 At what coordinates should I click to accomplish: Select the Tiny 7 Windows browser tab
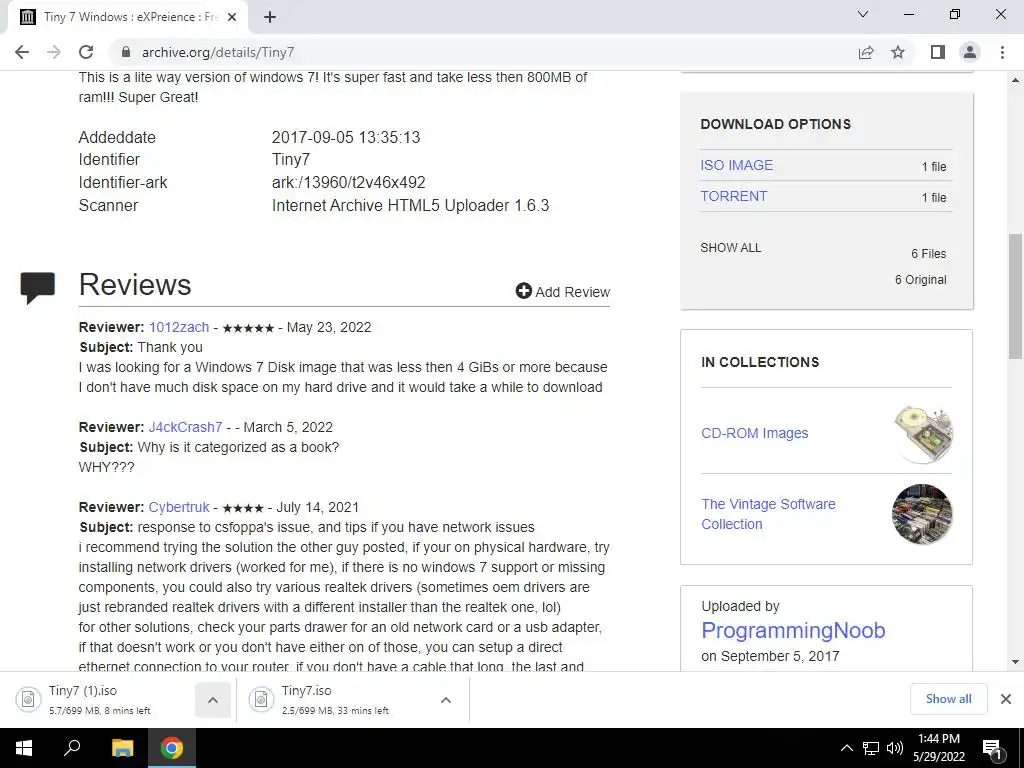pos(127,17)
